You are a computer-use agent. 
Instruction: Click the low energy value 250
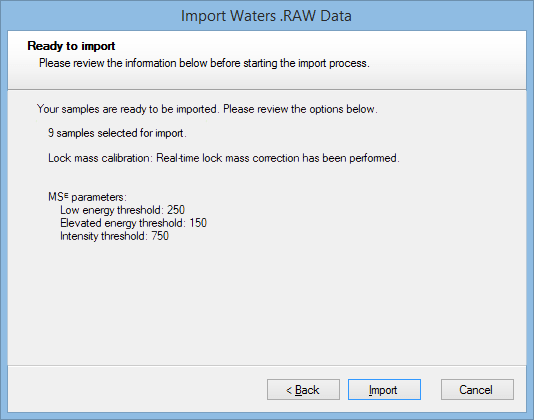[176, 210]
